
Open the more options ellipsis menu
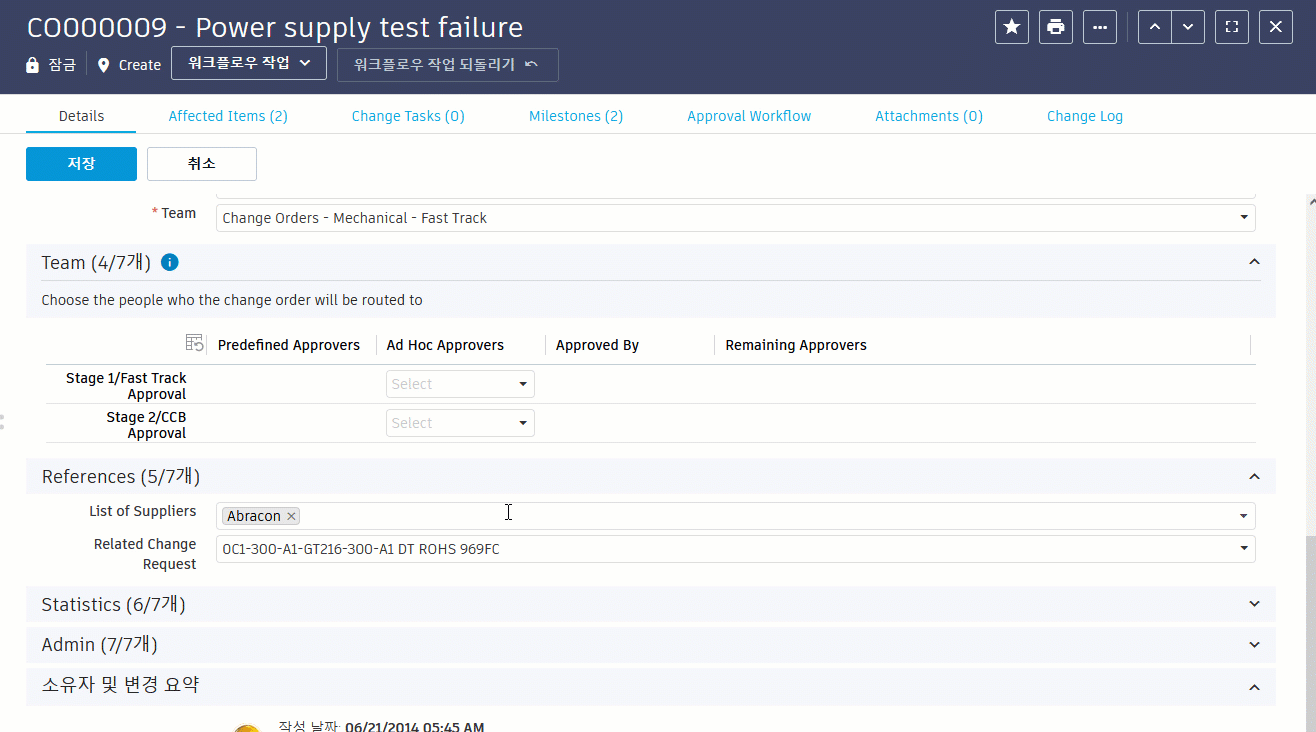tap(1100, 27)
